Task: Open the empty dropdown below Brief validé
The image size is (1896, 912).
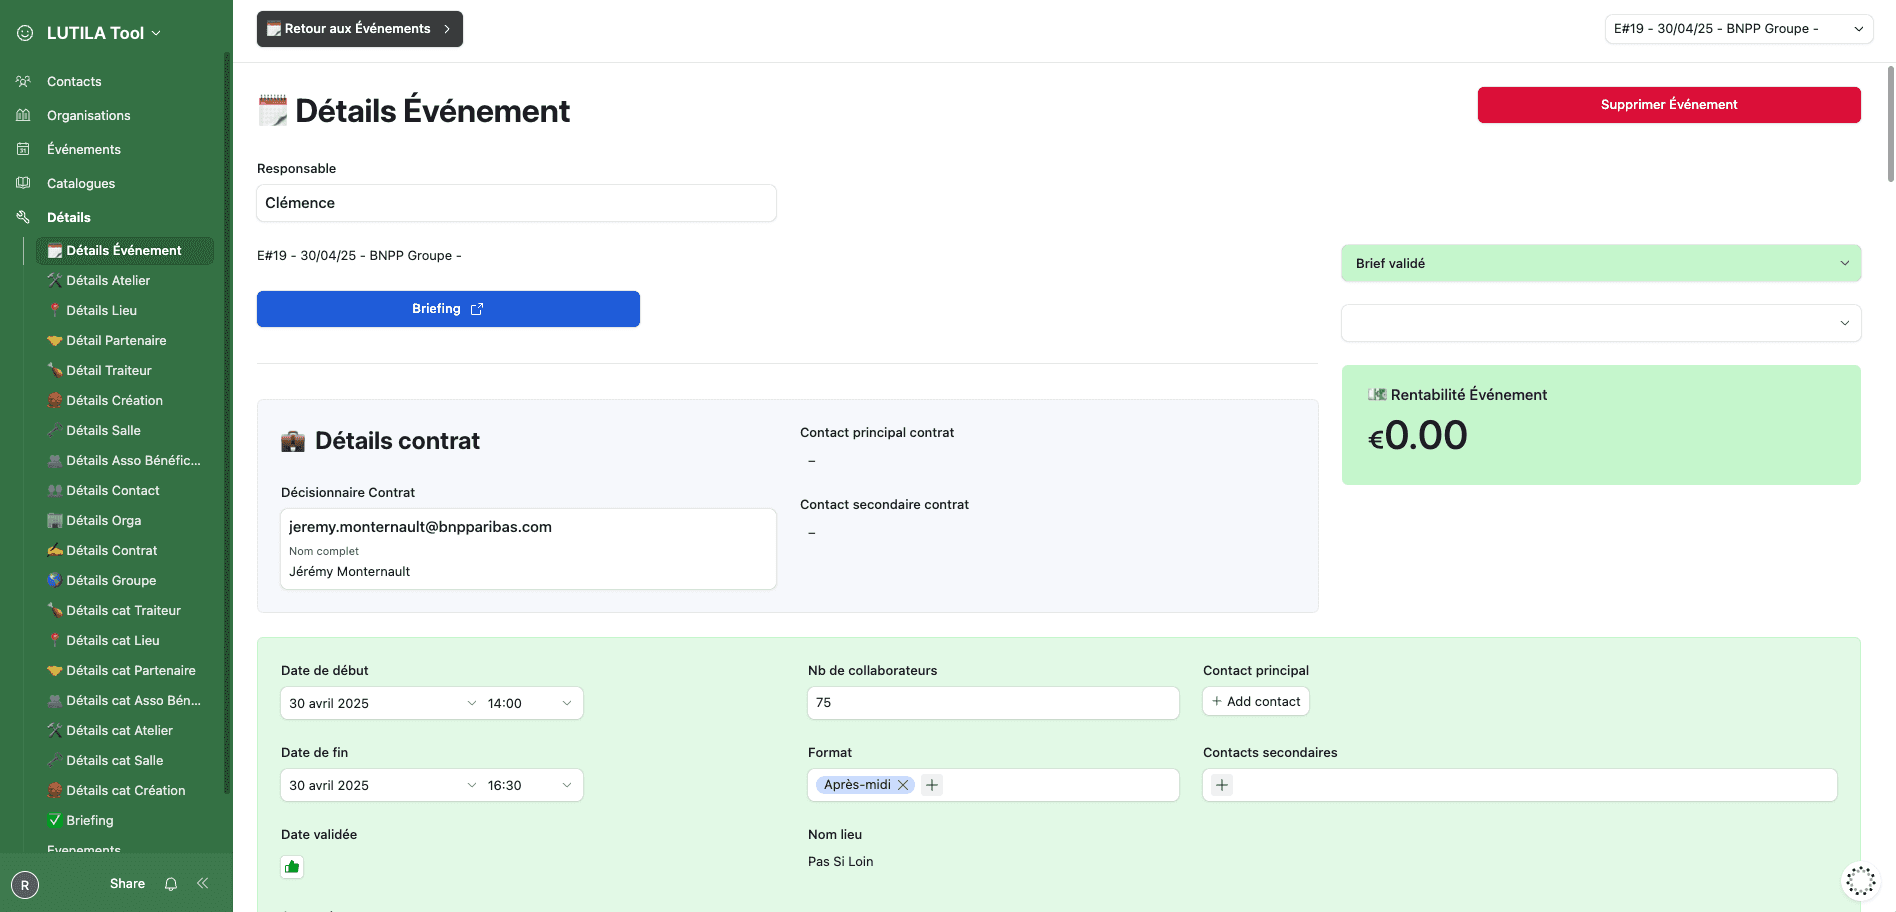Action: click(1601, 323)
